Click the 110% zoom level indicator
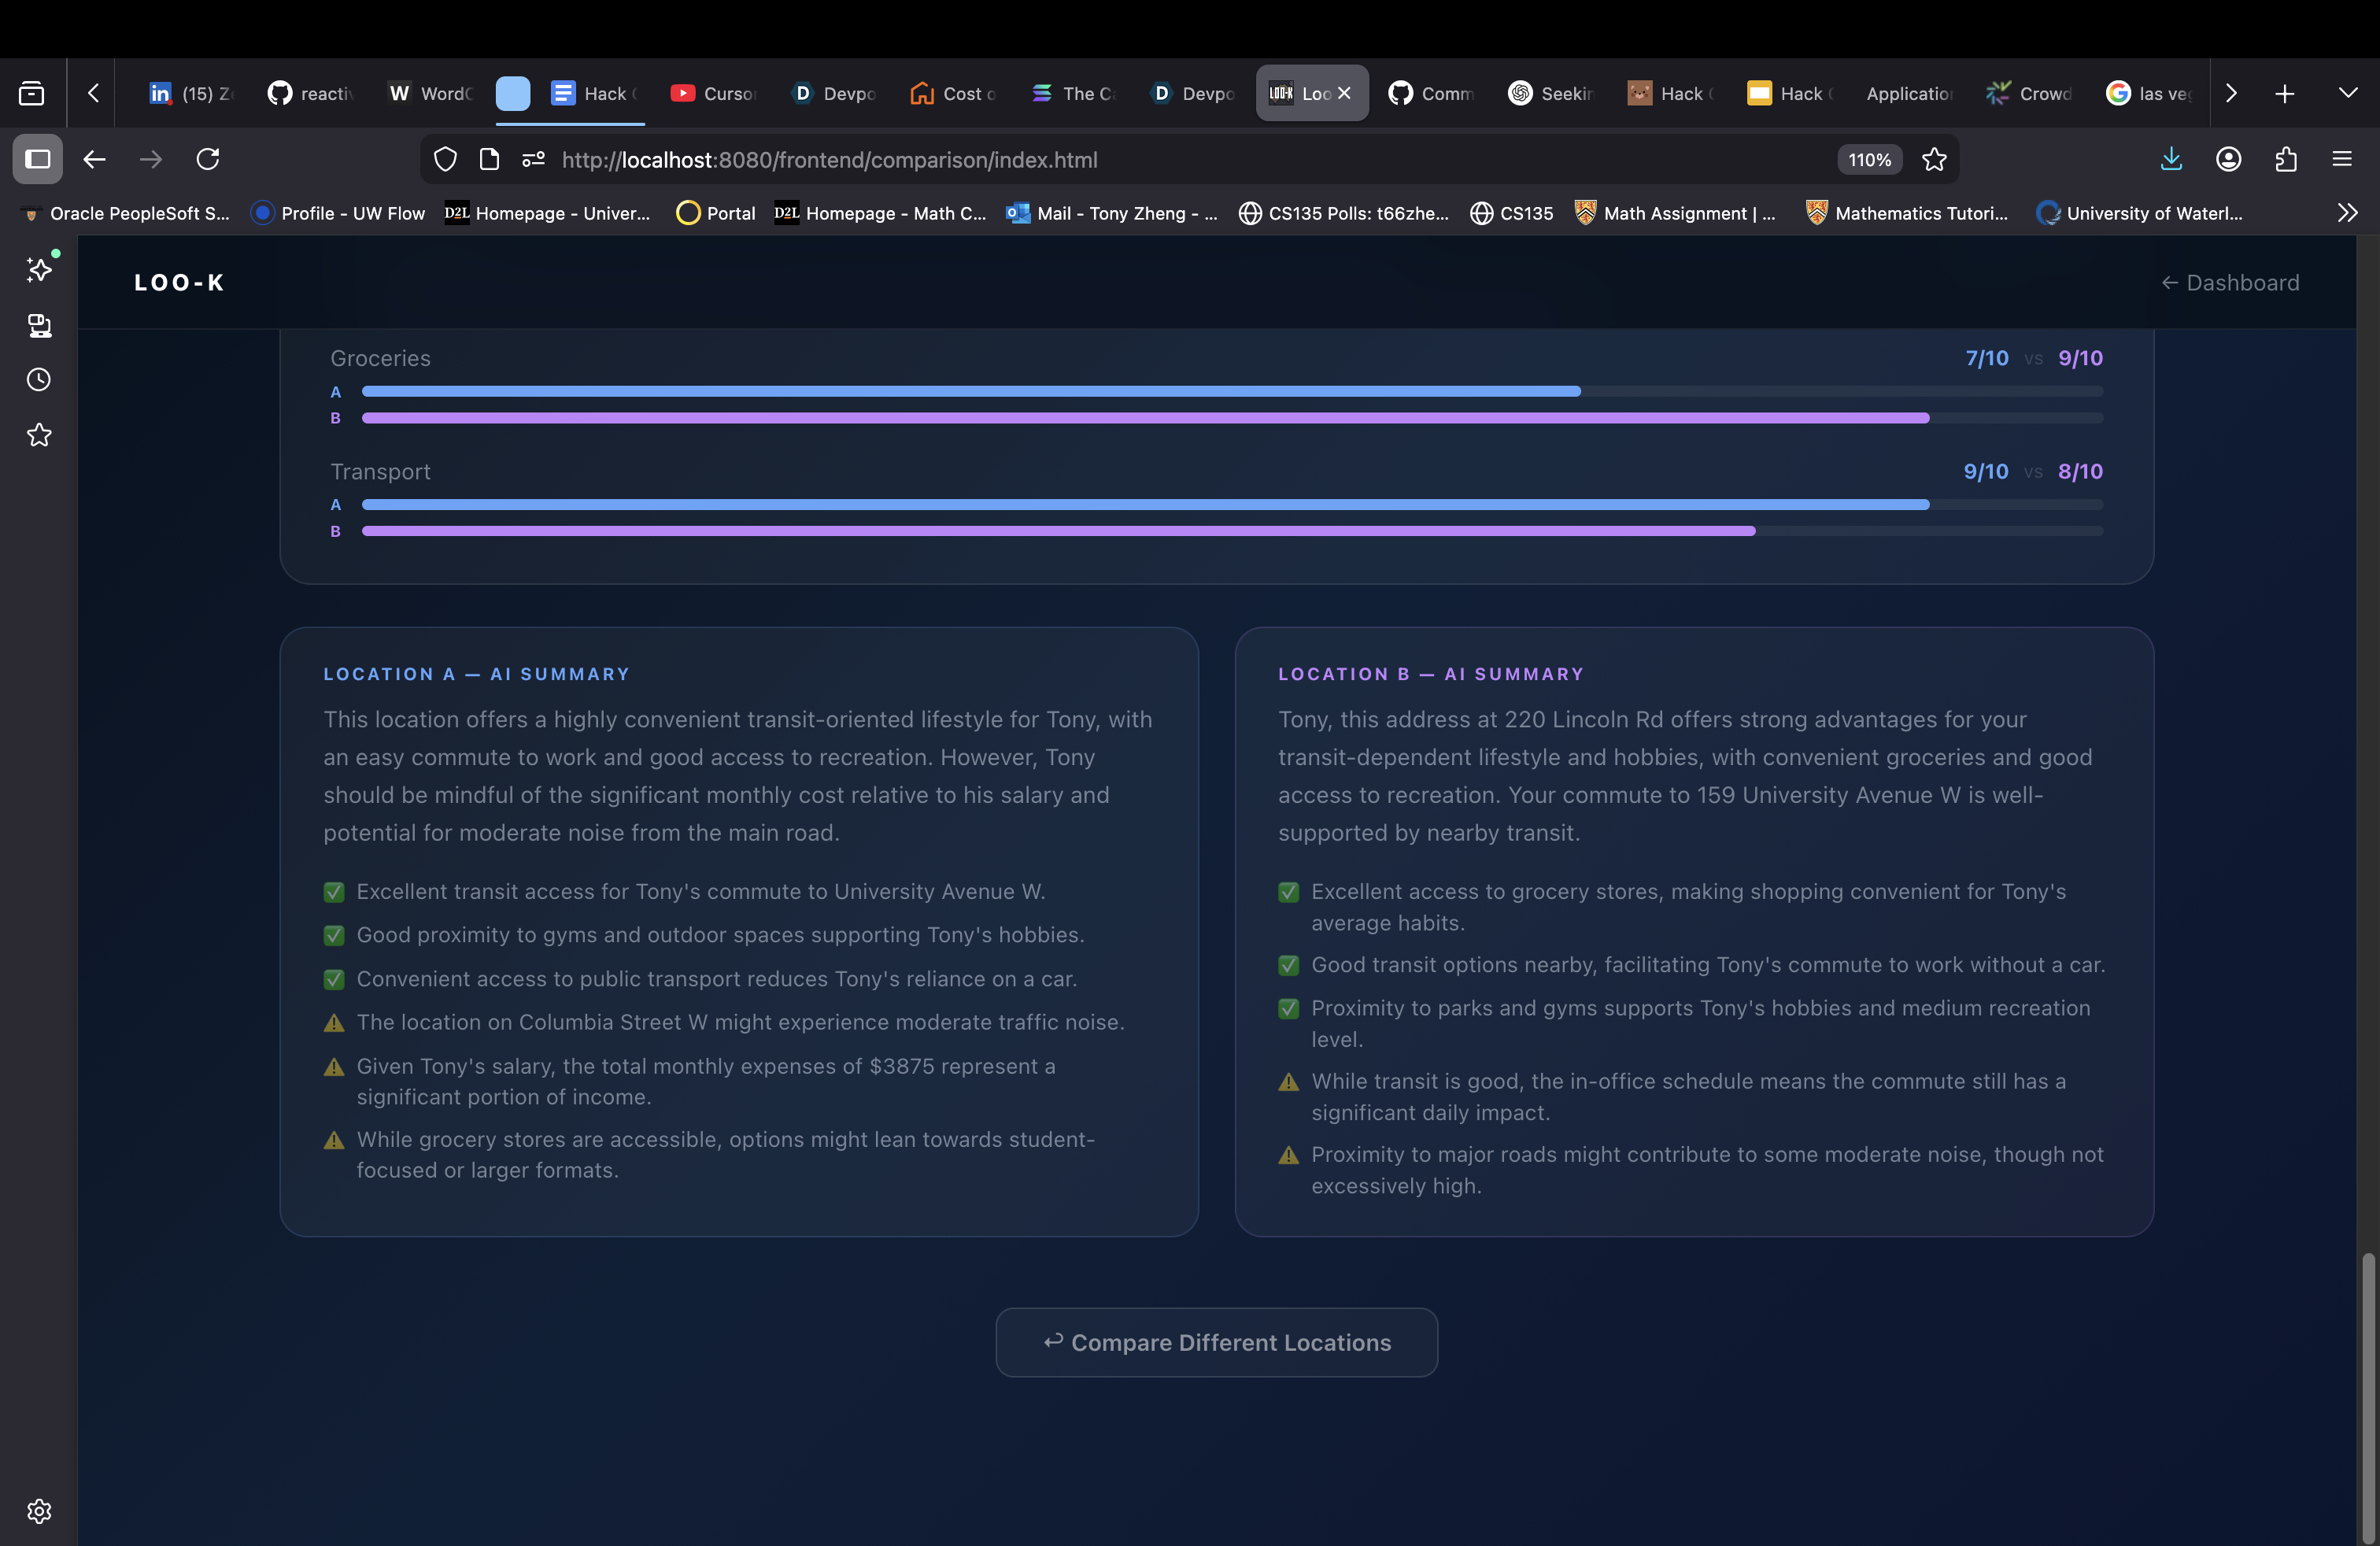This screenshot has width=2380, height=1546. (x=1869, y=160)
